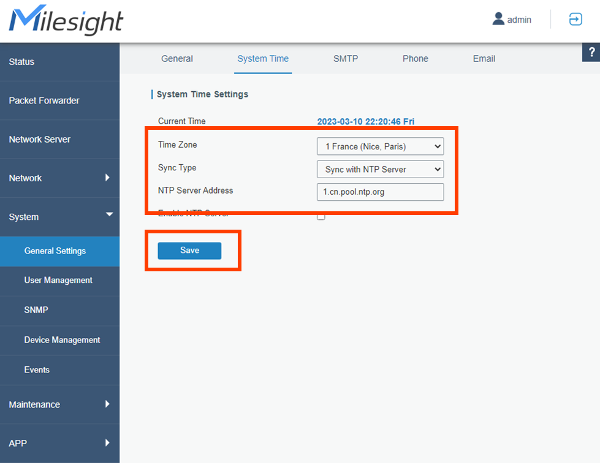600x463 pixels.
Task: Click the NTP Server Address field
Action: (379, 192)
